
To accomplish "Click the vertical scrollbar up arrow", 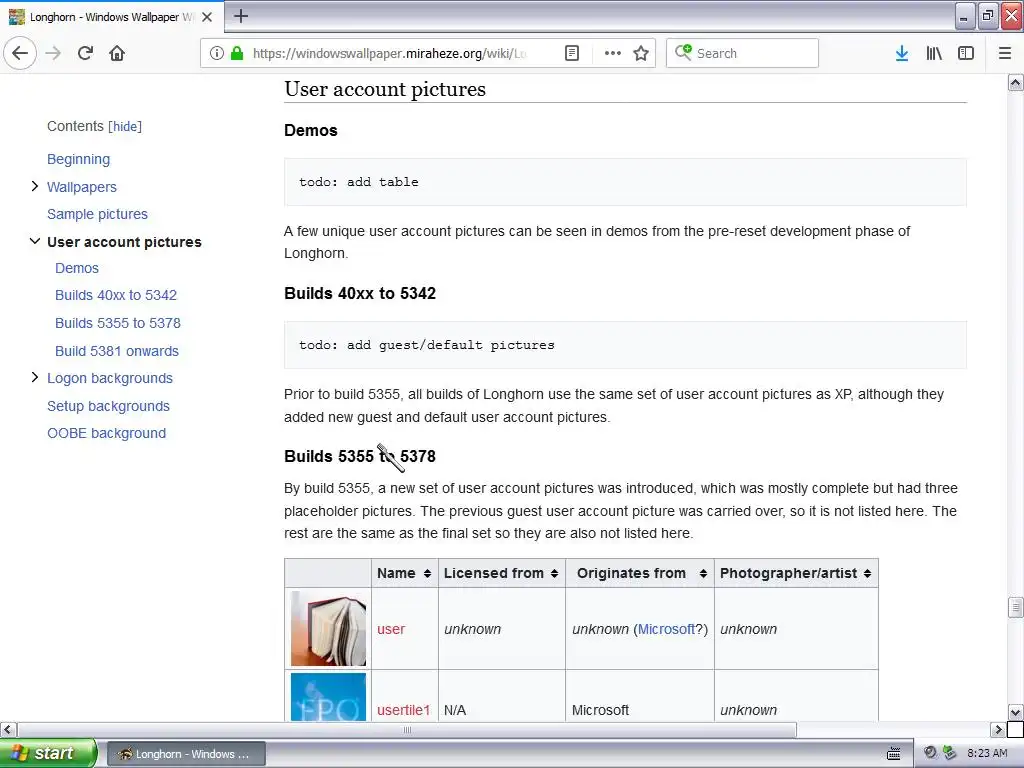I will [1015, 82].
